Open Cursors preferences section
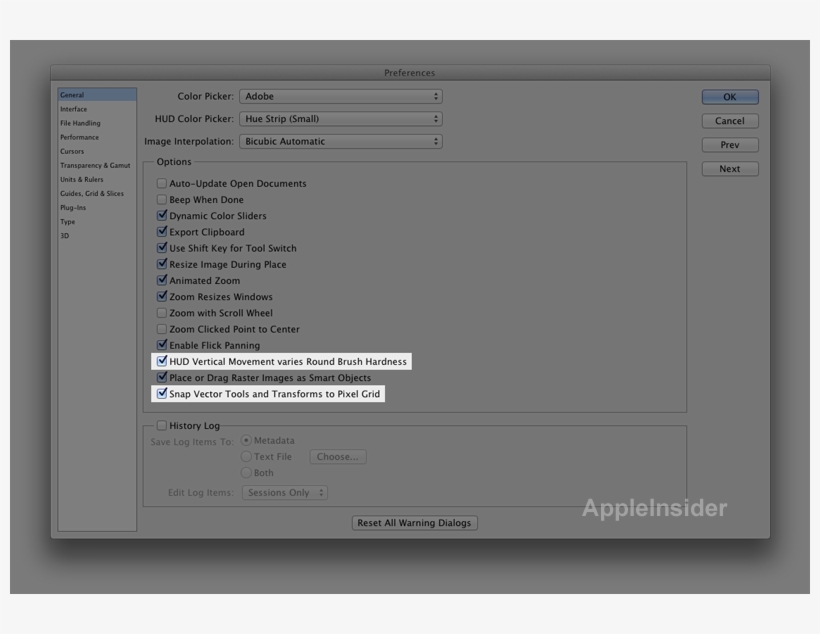This screenshot has height=634, width=820. 97,151
